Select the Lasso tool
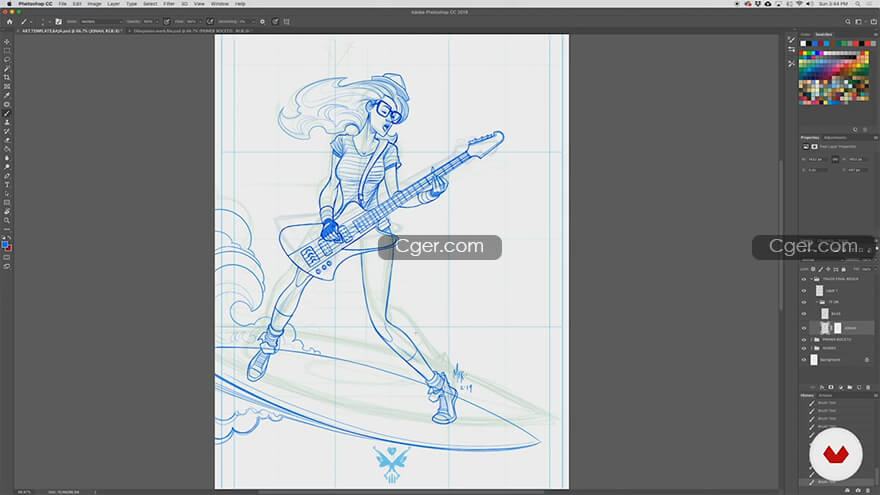880x495 pixels. [7, 59]
